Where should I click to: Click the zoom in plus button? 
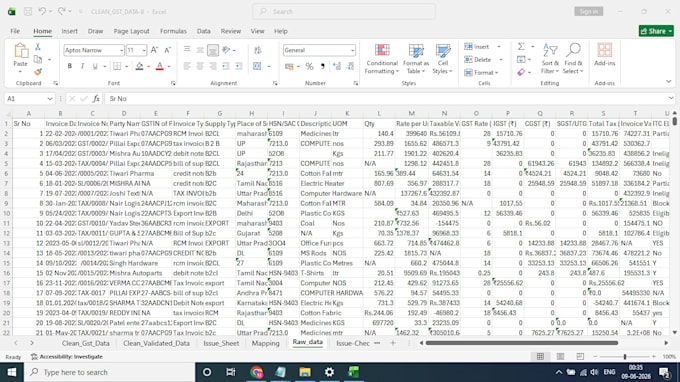click(x=654, y=356)
